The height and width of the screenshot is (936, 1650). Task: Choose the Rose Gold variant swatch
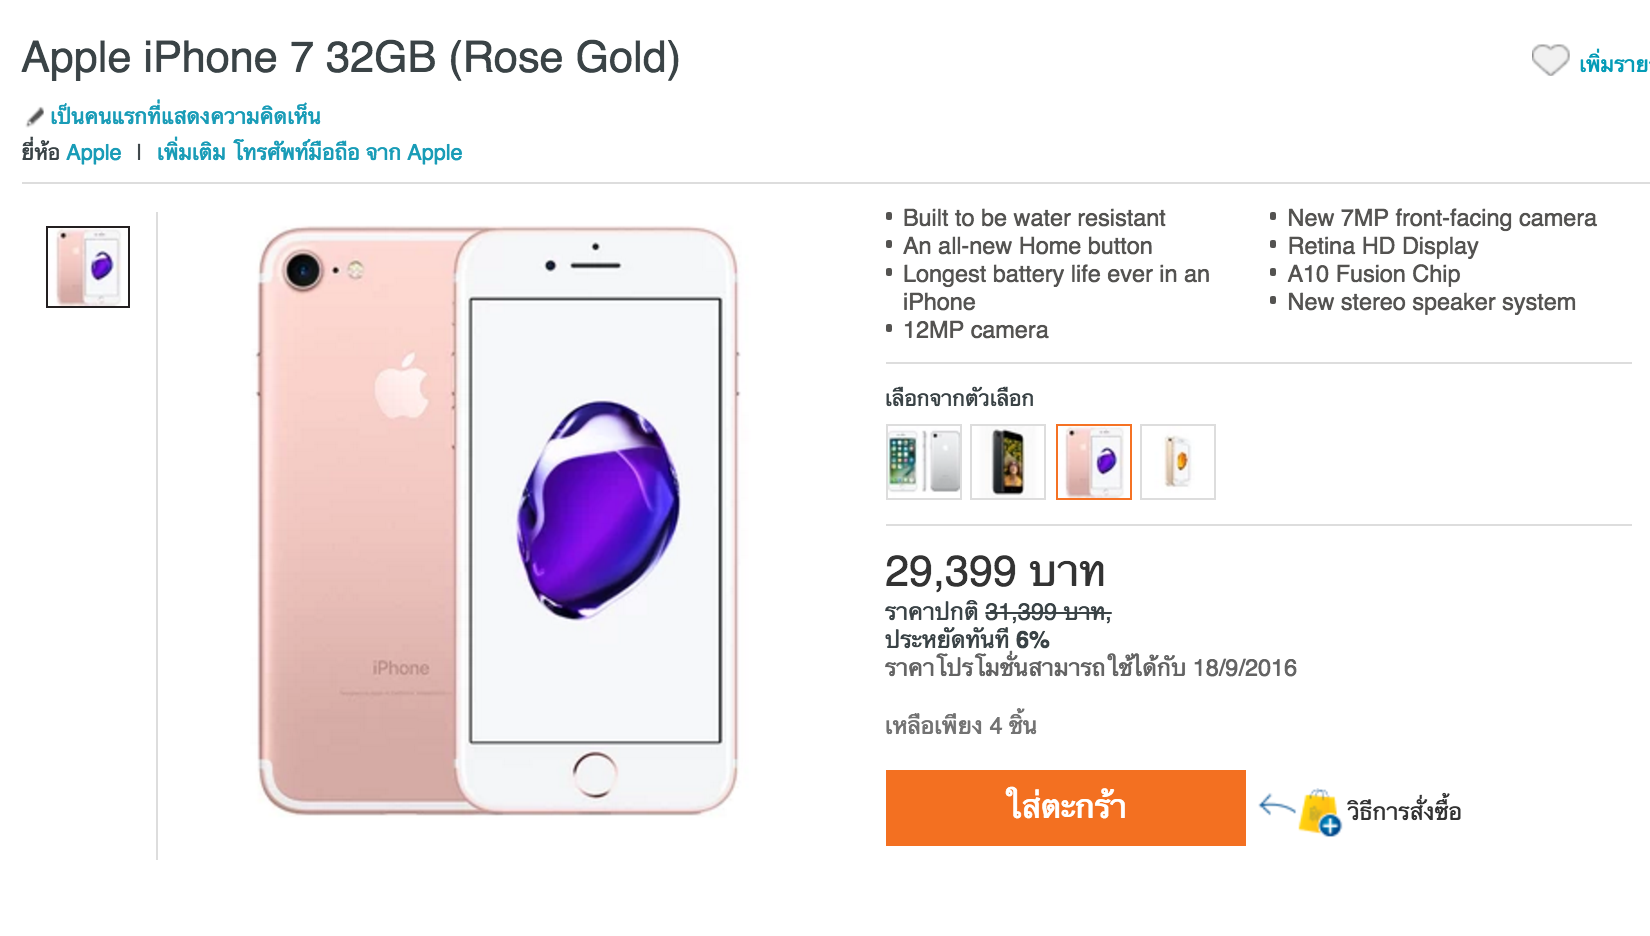point(1093,462)
